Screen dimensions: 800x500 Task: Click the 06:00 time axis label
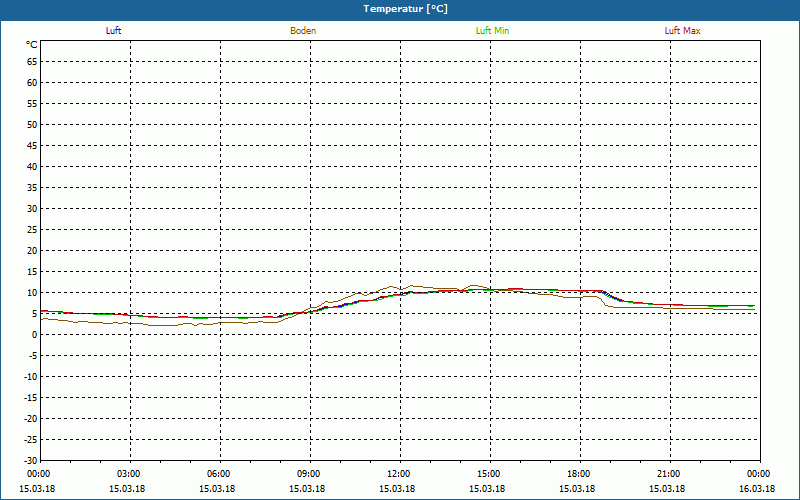(219, 474)
